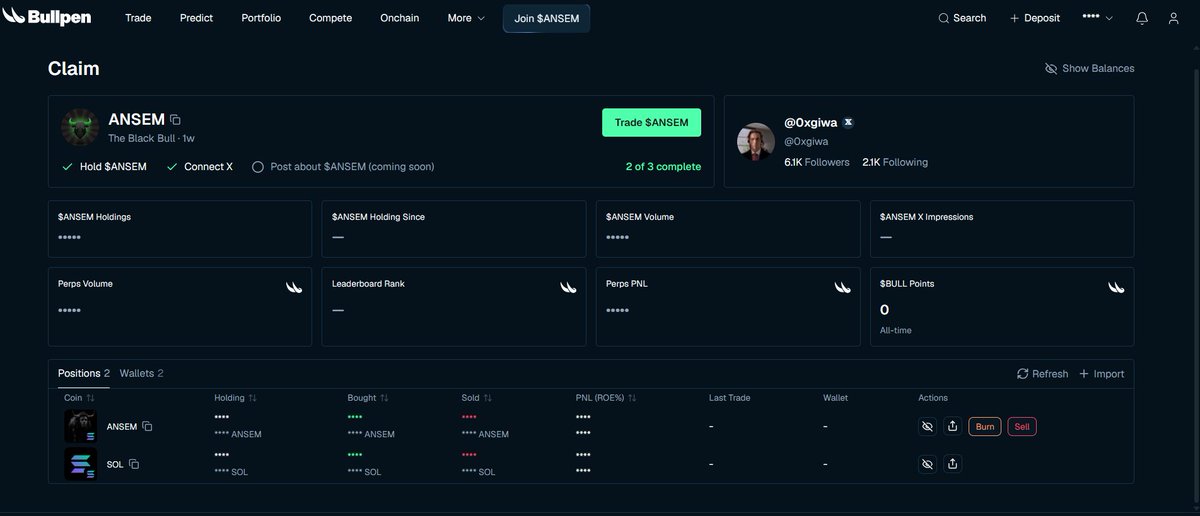Image resolution: width=1200 pixels, height=516 pixels.
Task: Switch to the Positions tab
Action: coord(84,373)
